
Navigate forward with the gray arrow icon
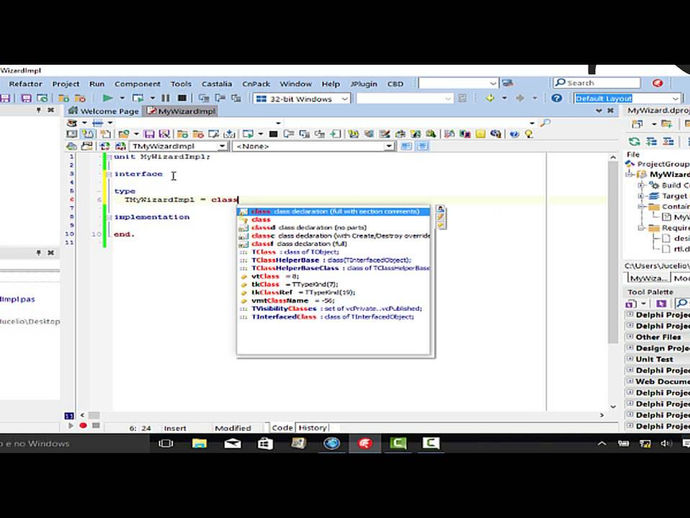click(520, 98)
